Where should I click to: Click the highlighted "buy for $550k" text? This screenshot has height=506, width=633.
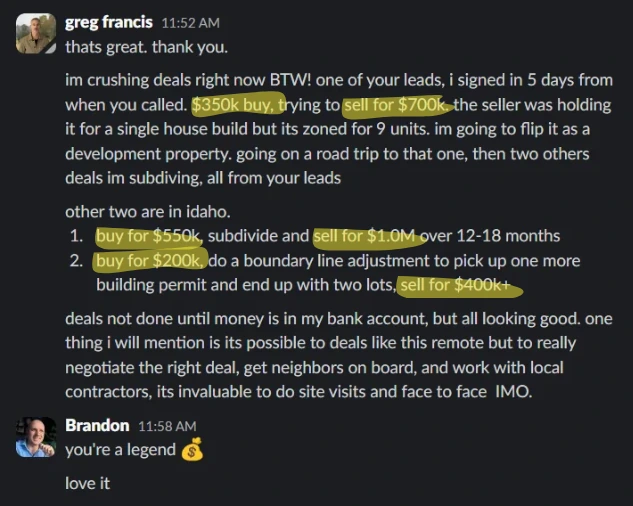pyautogui.click(x=148, y=236)
